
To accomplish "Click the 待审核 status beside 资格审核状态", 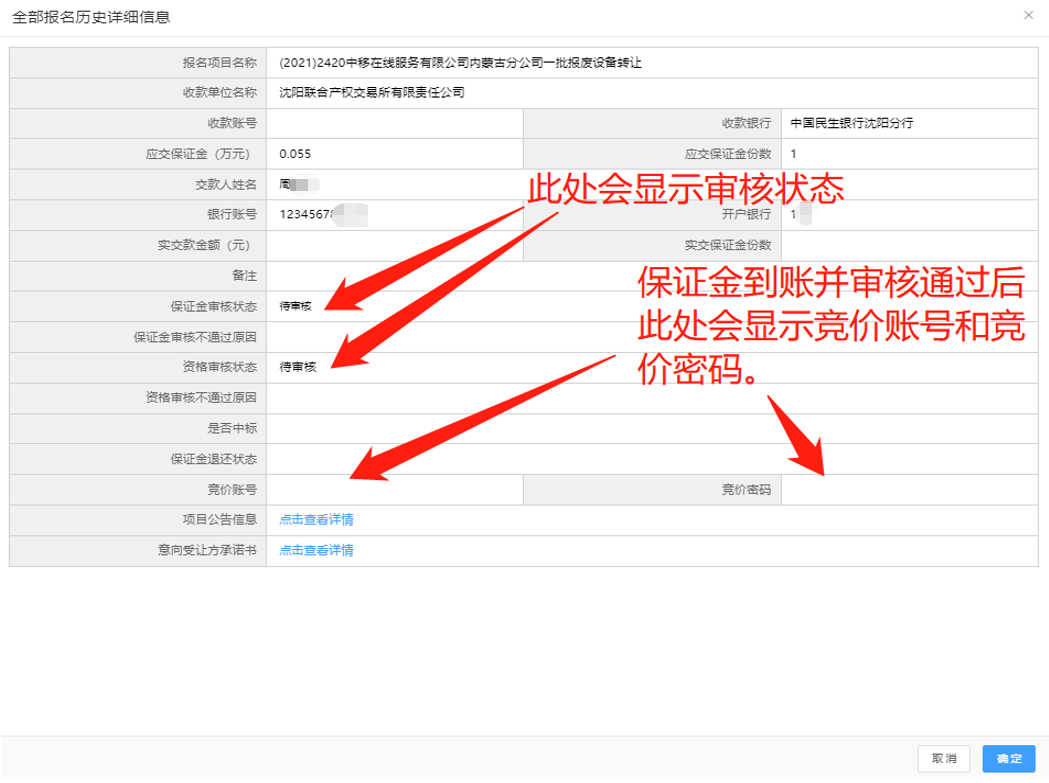I will point(297,367).
